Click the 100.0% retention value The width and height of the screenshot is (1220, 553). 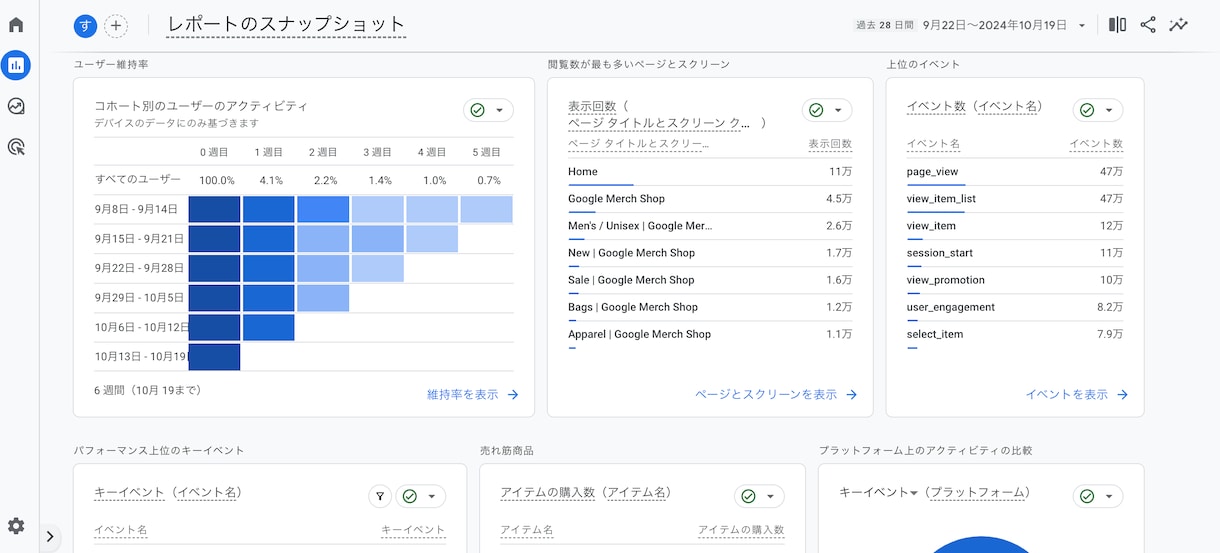(x=216, y=181)
